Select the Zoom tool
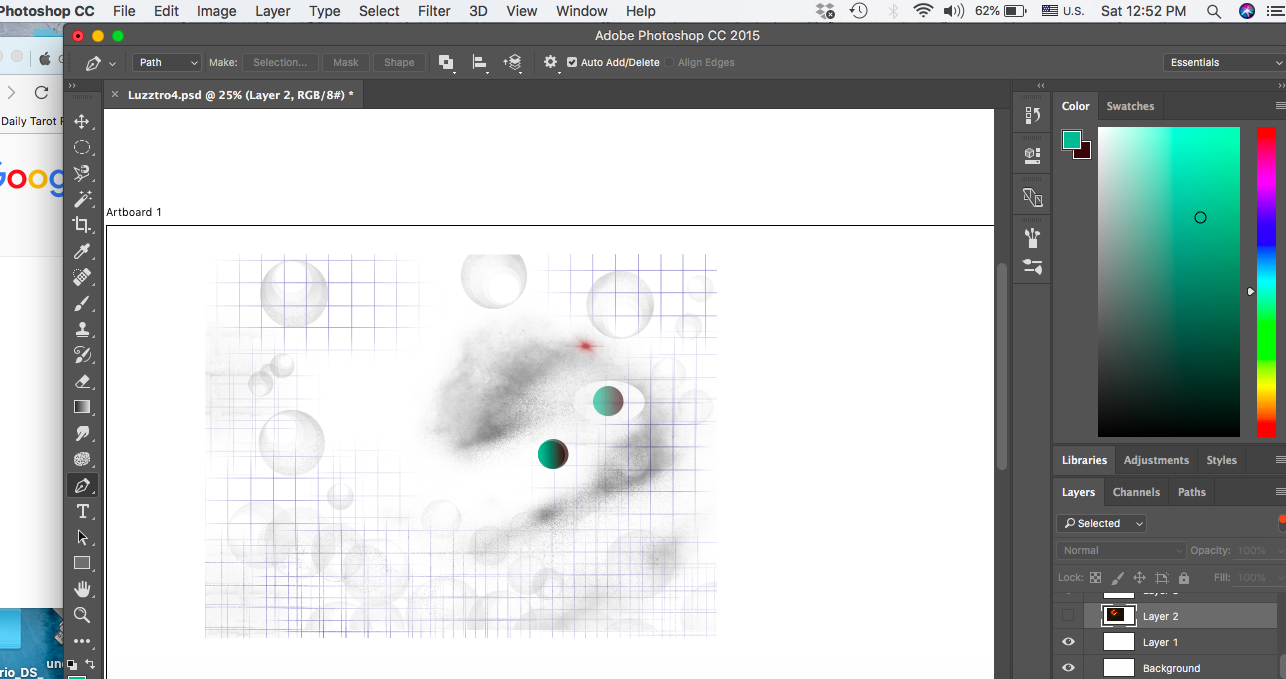Image resolution: width=1286 pixels, height=679 pixels. (83, 615)
